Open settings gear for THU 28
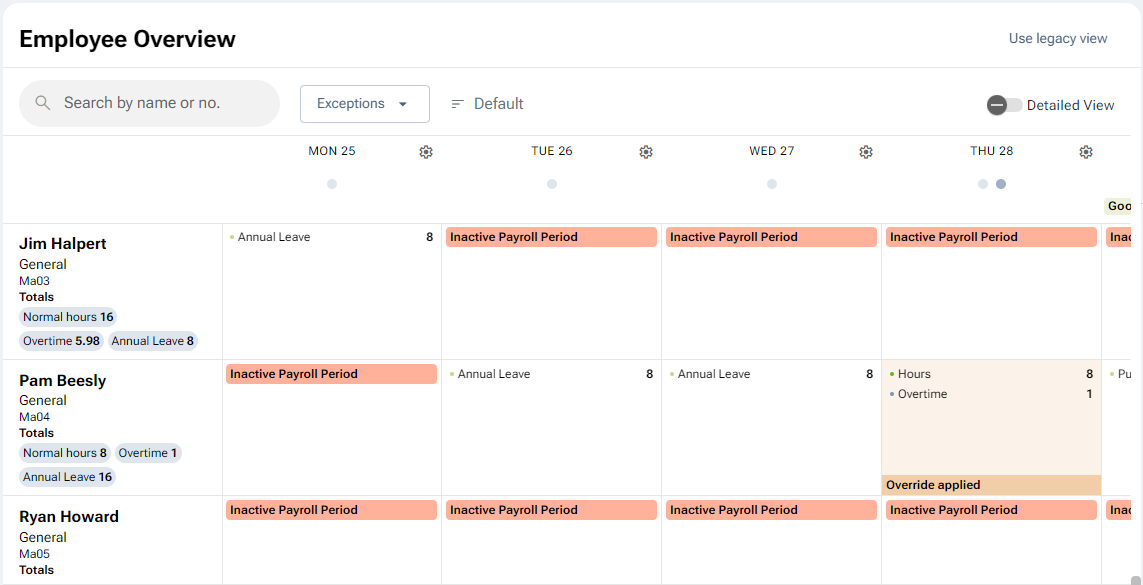 pyautogui.click(x=1086, y=152)
